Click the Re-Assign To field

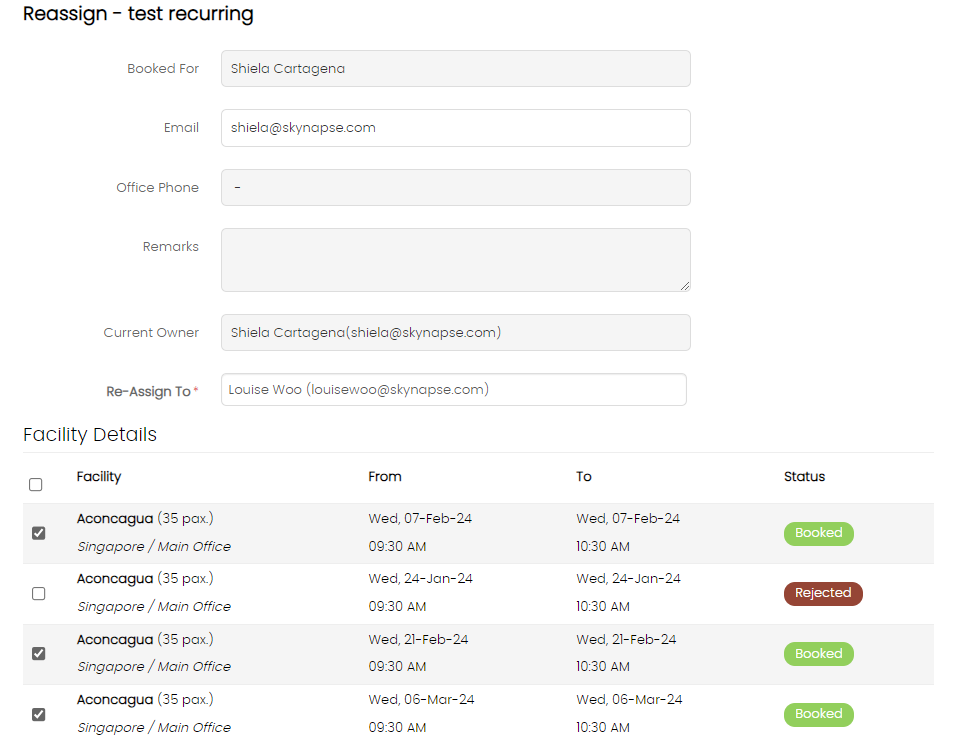(453, 390)
